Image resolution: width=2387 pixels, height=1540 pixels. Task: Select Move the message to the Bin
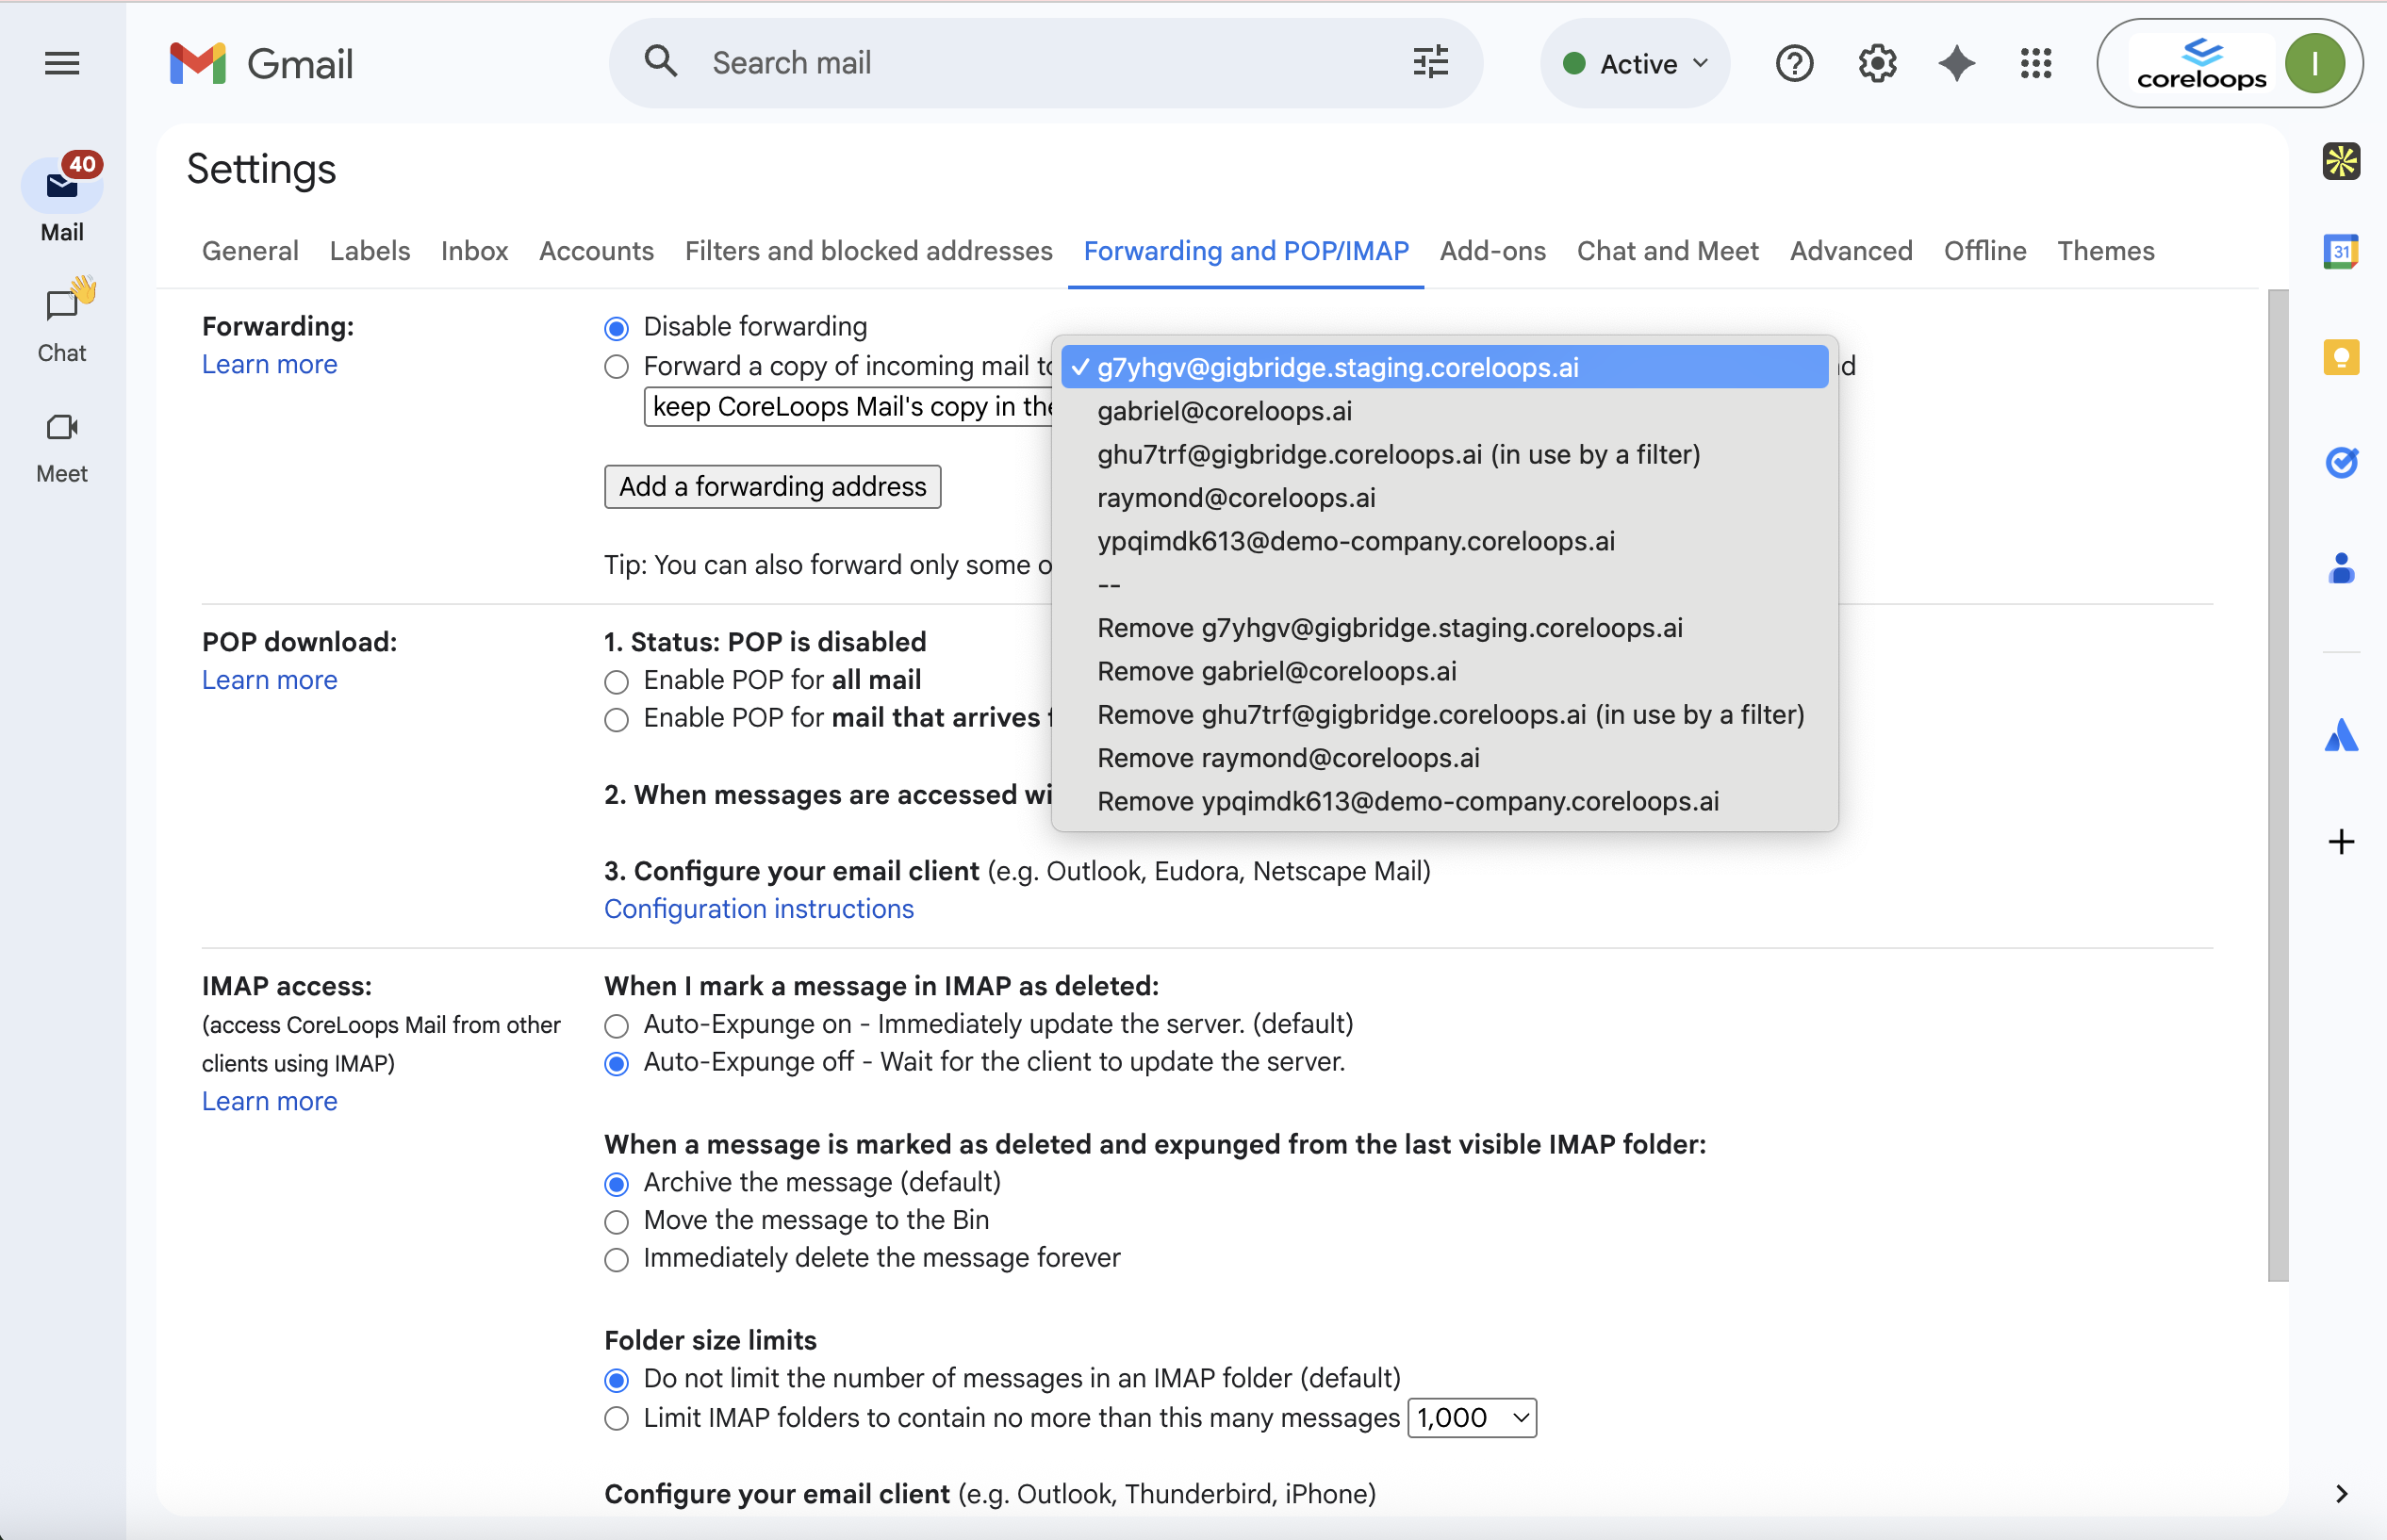point(617,1222)
